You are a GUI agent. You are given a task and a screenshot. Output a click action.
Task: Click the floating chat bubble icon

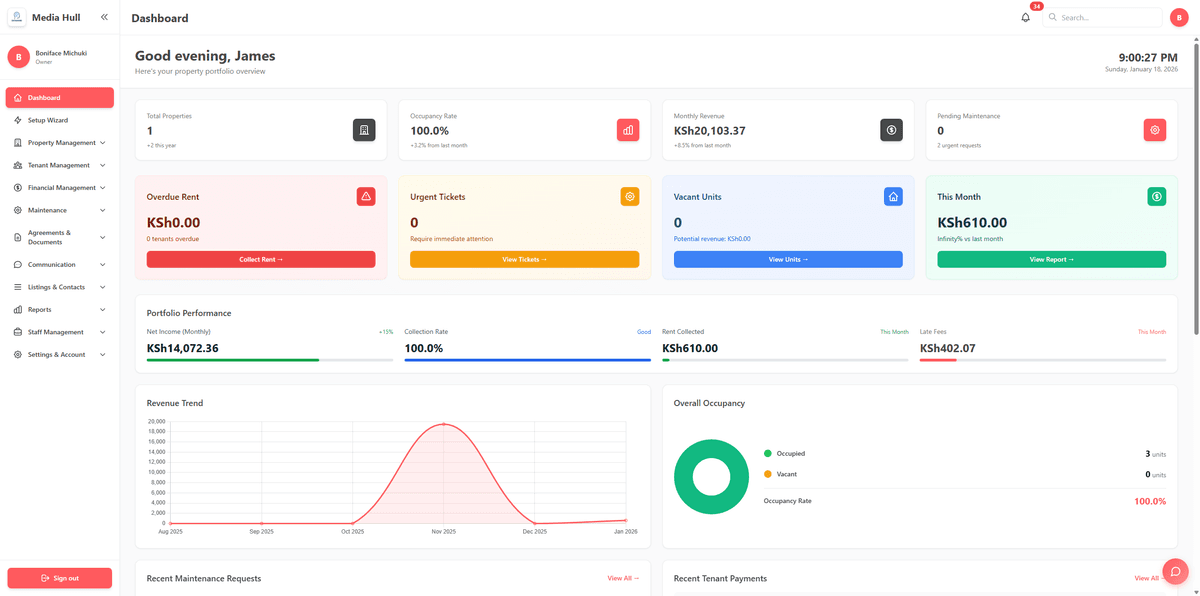pos(1176,571)
